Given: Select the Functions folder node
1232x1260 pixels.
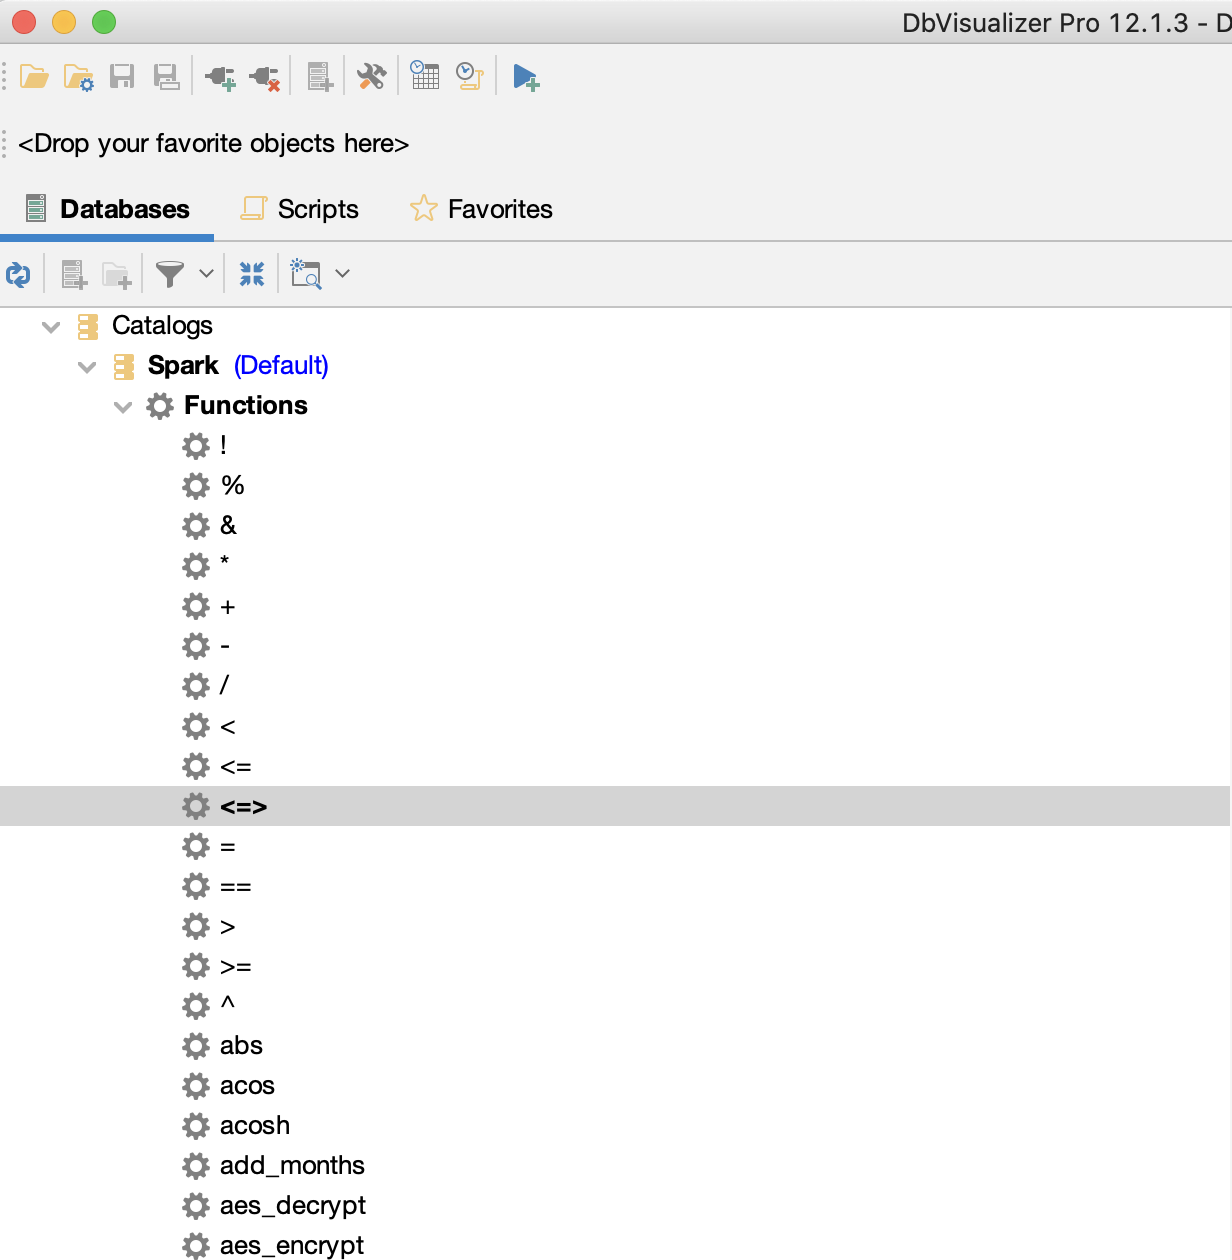Looking at the screenshot, I should (246, 405).
